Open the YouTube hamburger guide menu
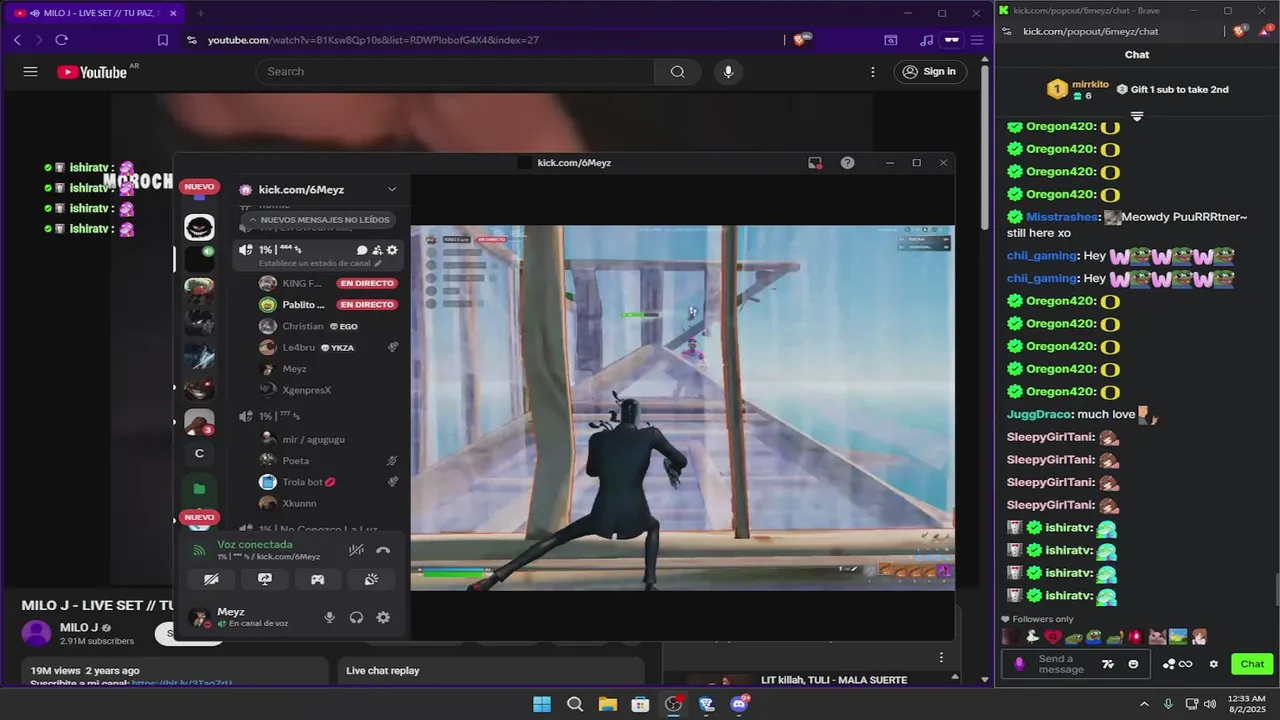The width and height of the screenshot is (1280, 720). pyautogui.click(x=30, y=72)
